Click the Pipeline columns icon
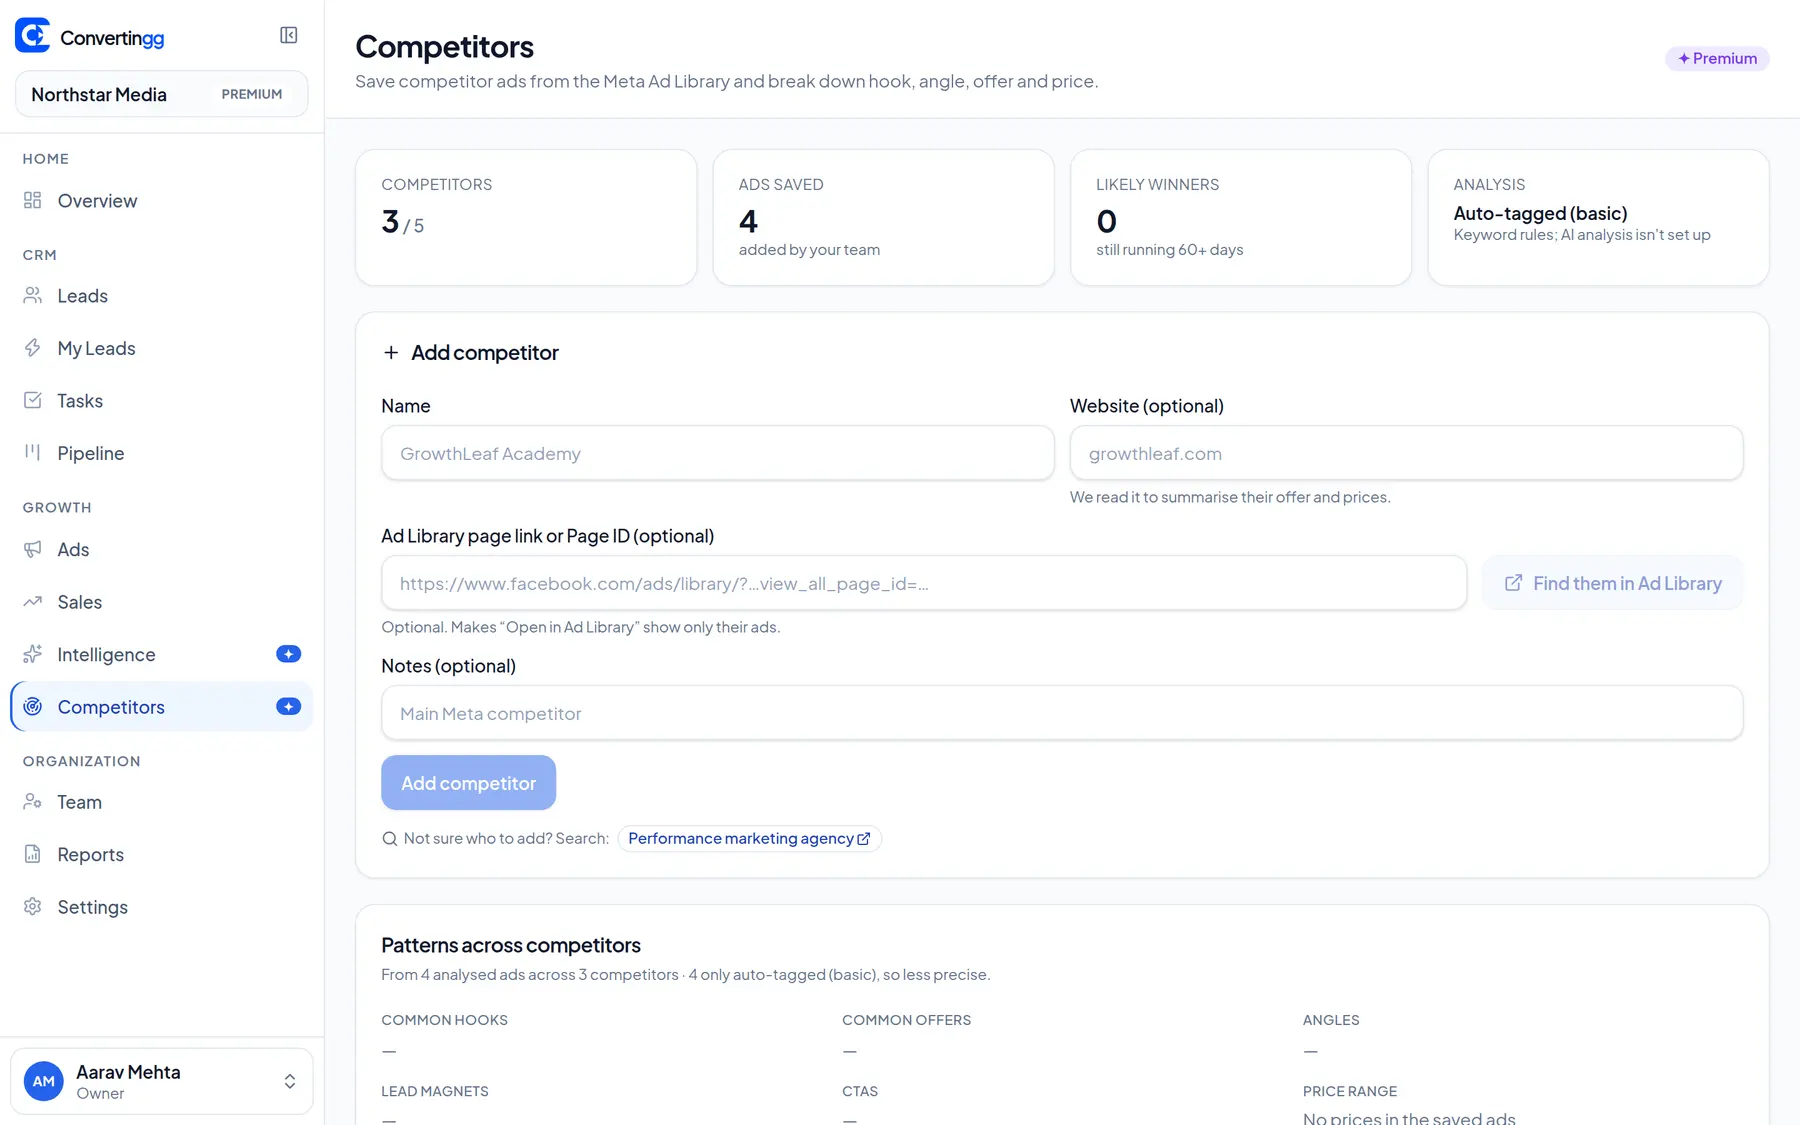Viewport: 1800px width, 1125px height. (x=33, y=452)
